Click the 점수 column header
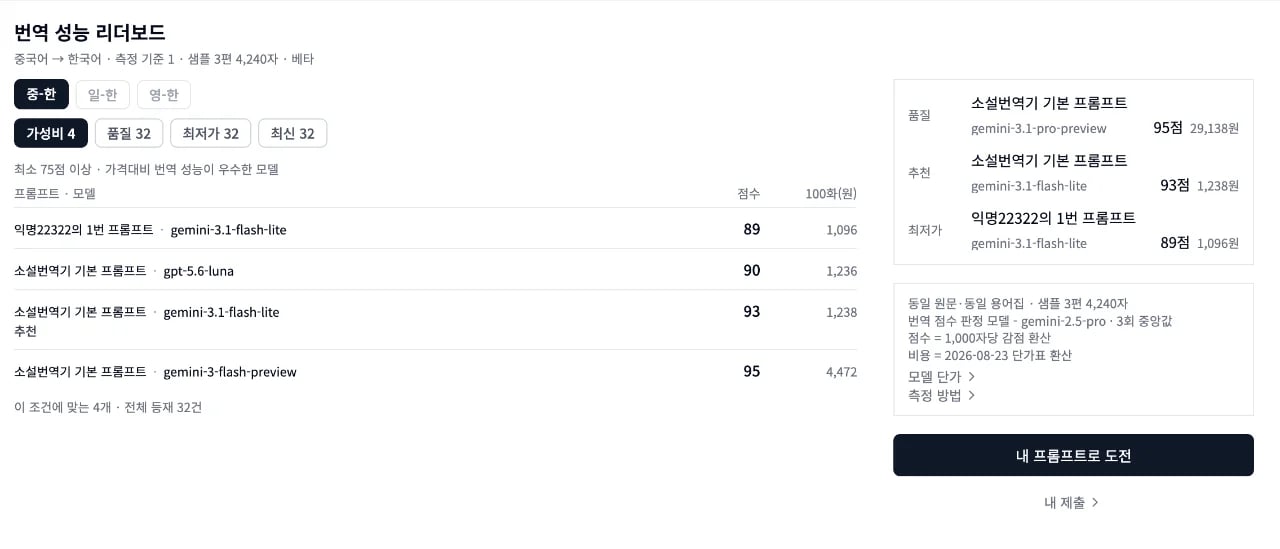The width and height of the screenshot is (1280, 549). 748,194
